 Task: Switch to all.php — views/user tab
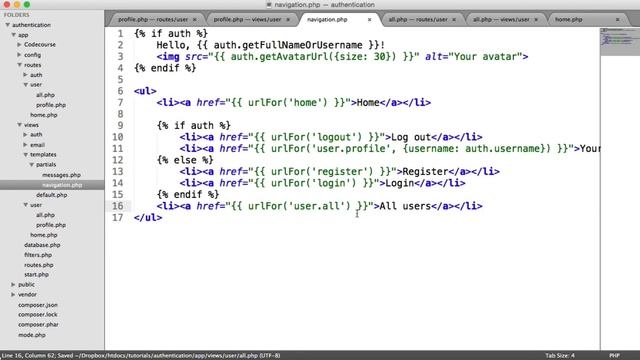click(501, 19)
